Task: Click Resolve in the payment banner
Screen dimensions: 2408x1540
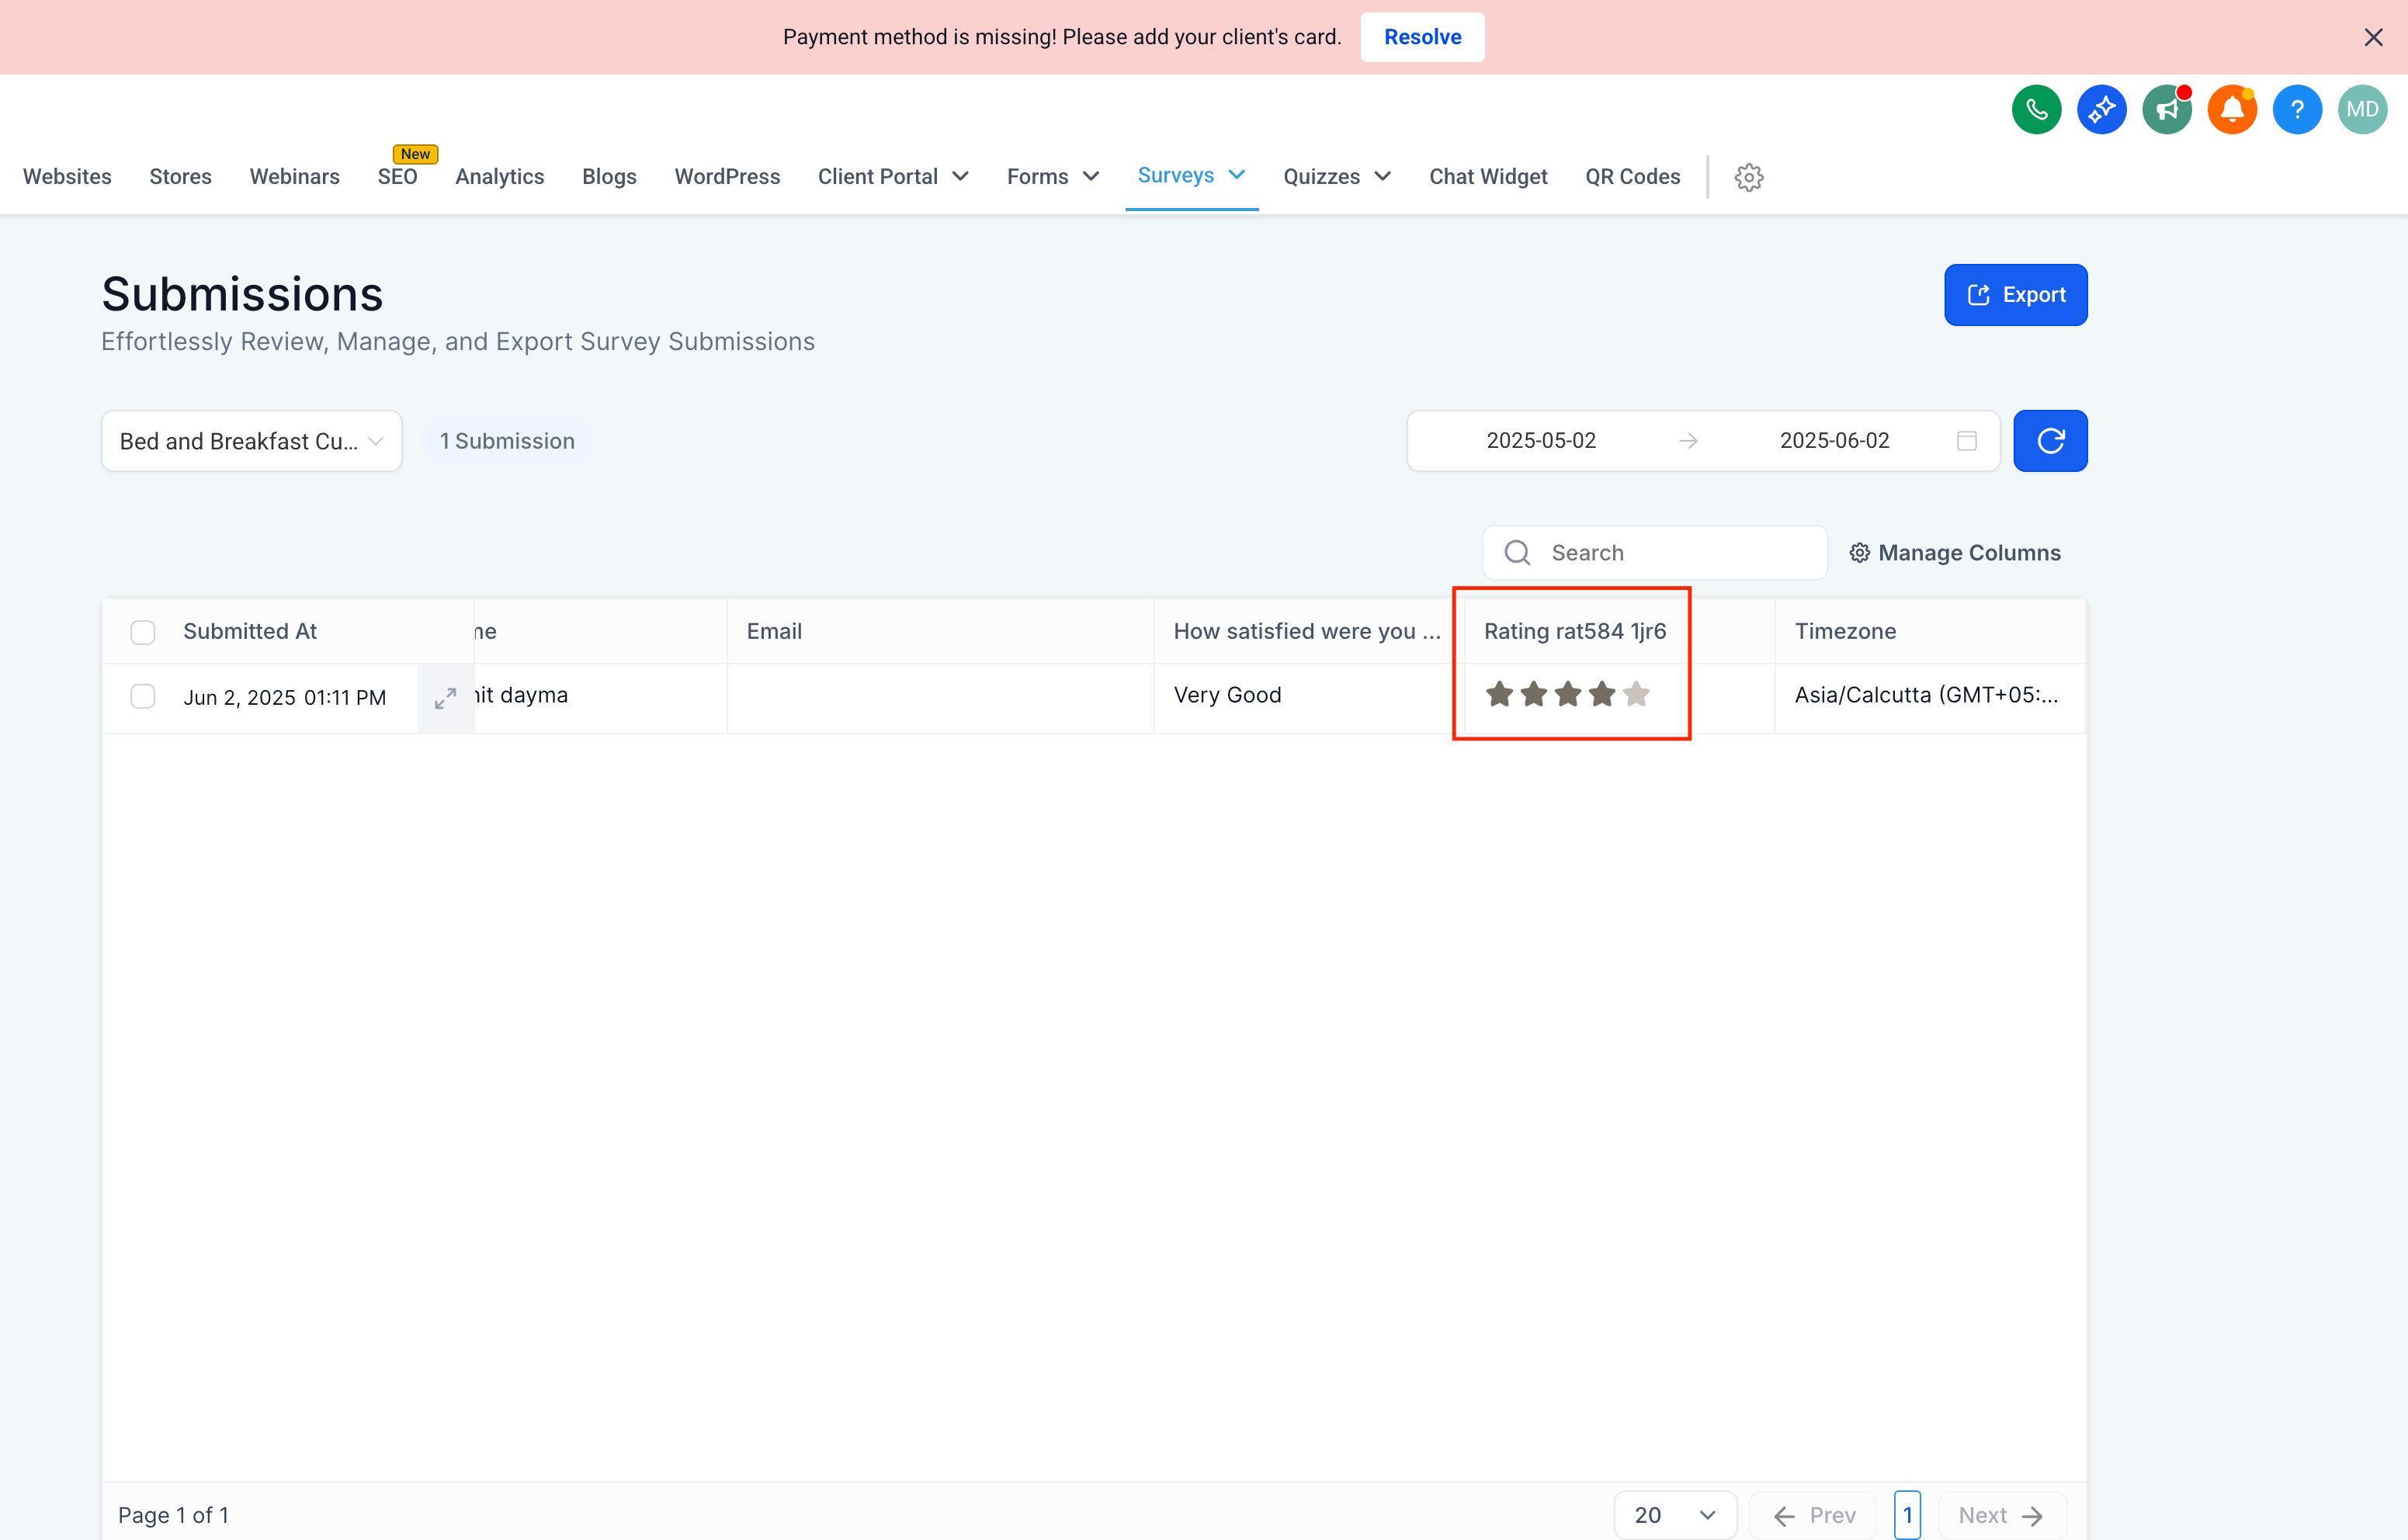Action: [x=1421, y=37]
